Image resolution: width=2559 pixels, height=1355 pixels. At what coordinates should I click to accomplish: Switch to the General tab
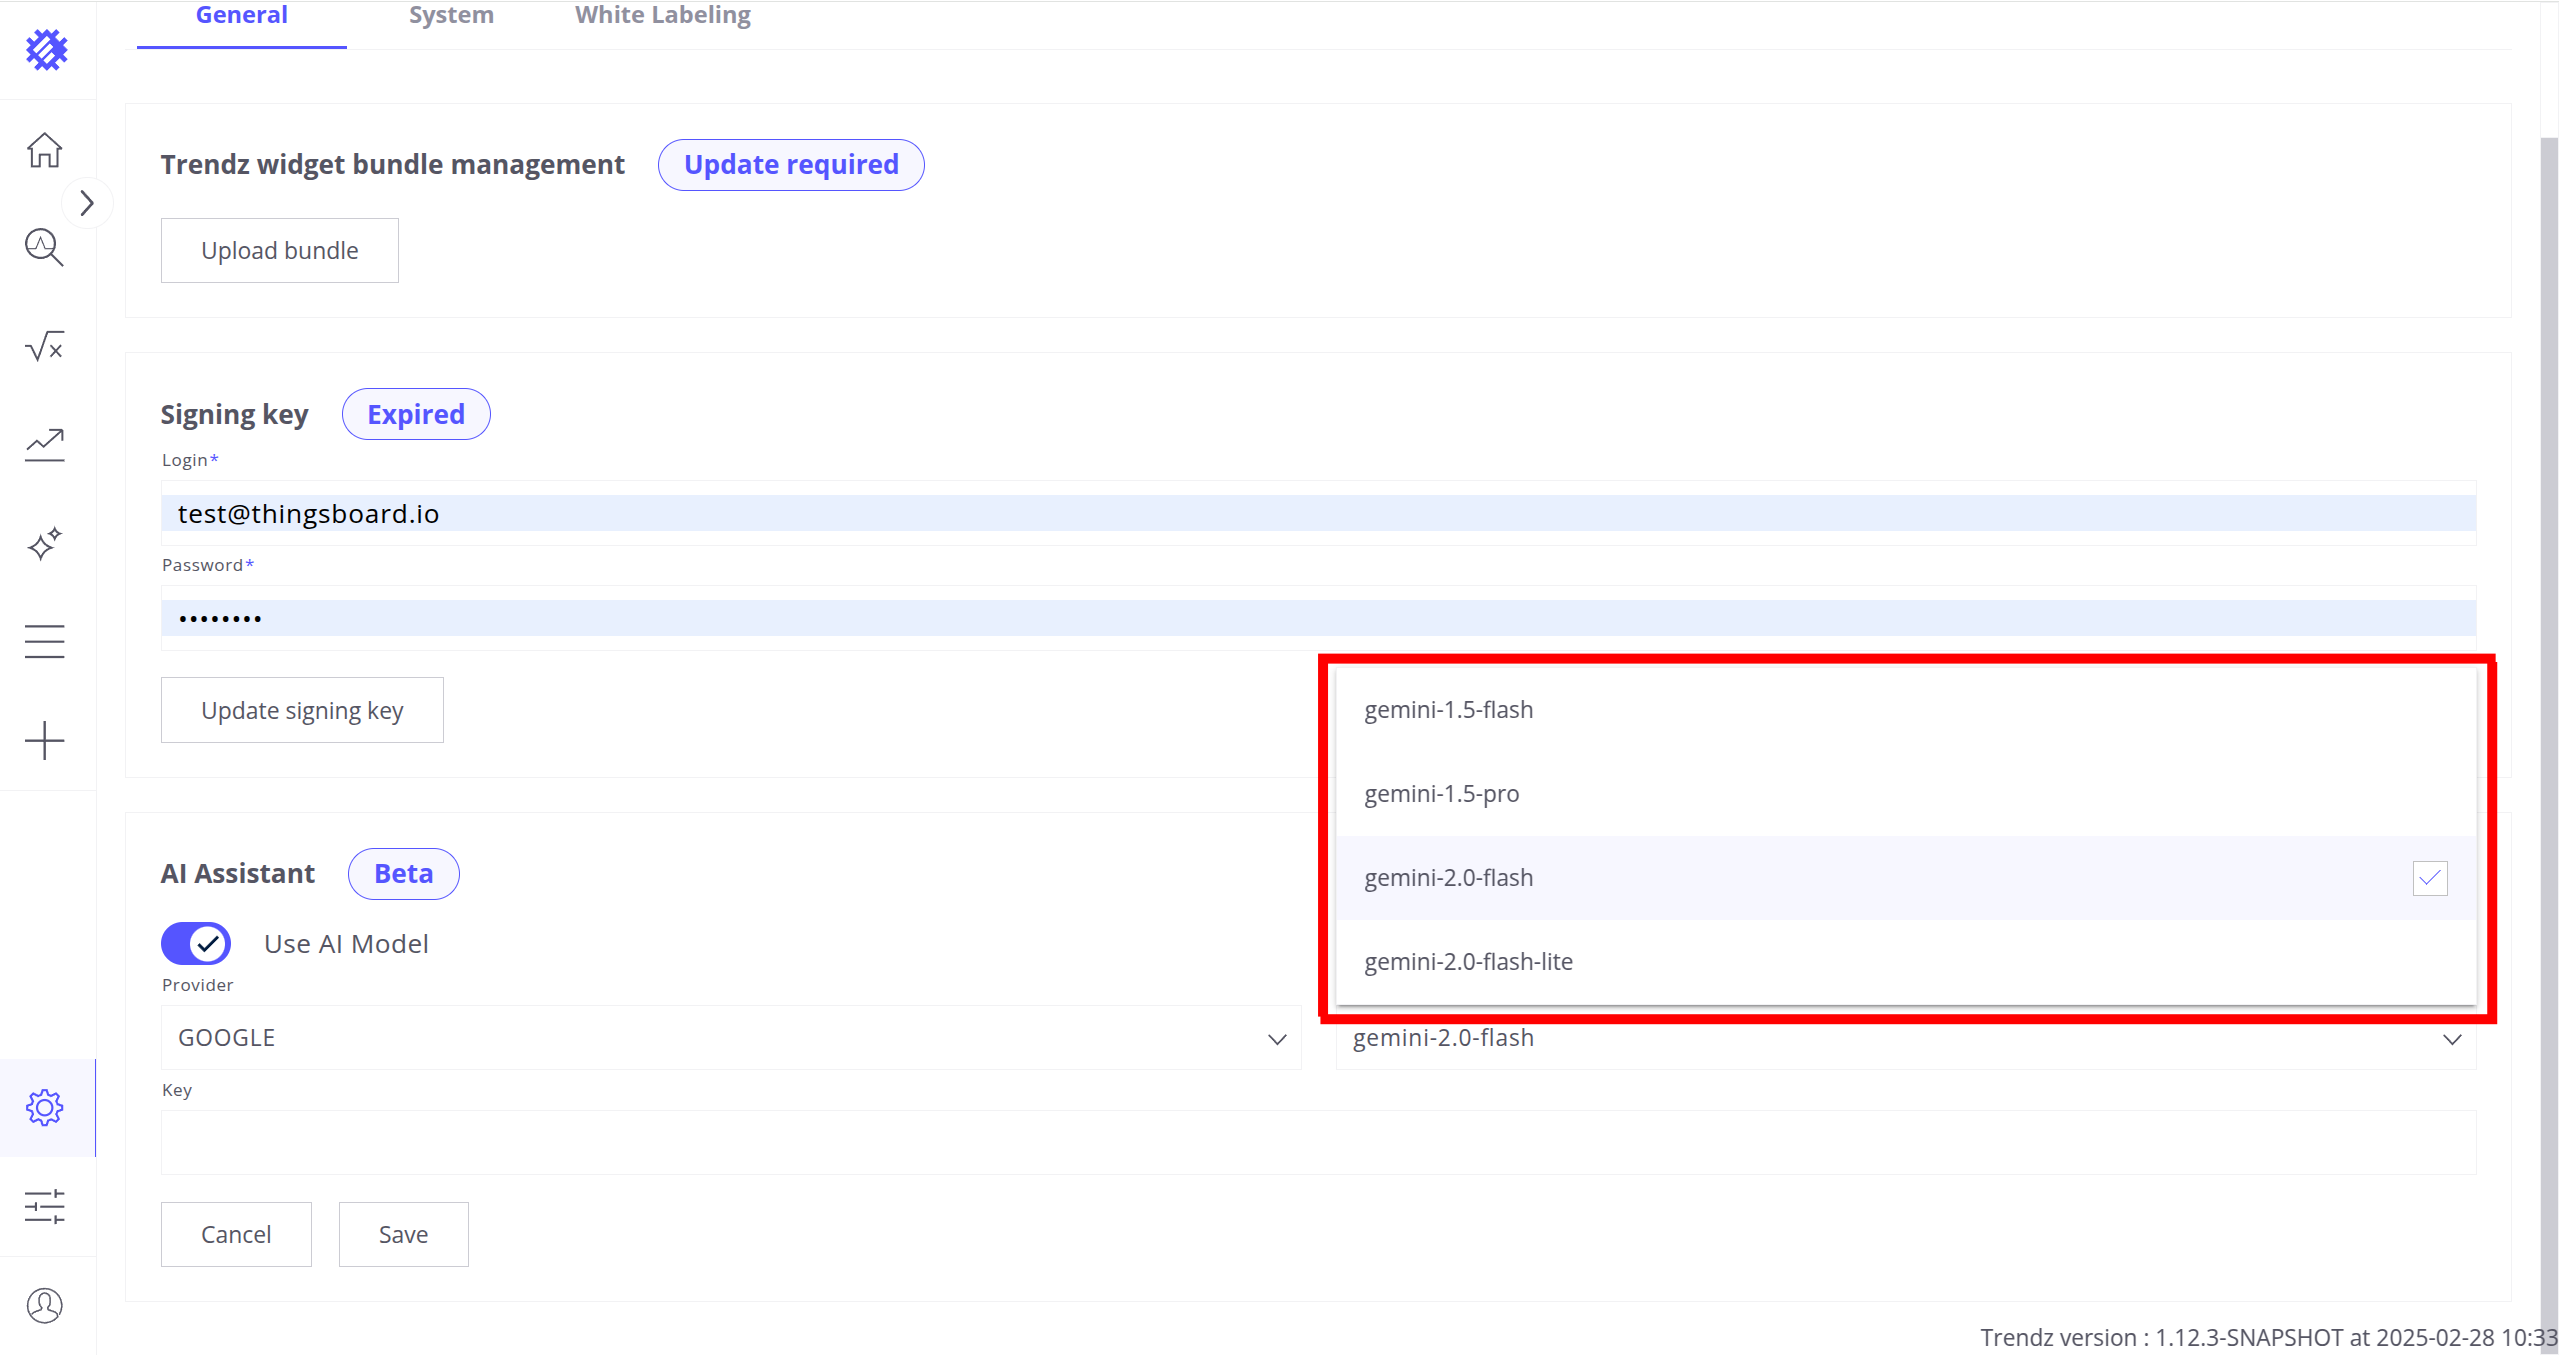coord(242,16)
